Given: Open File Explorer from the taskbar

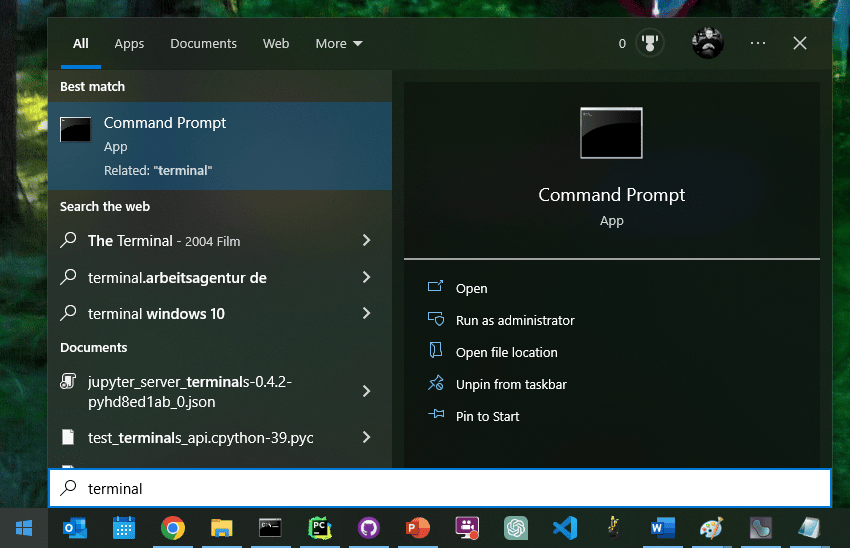Looking at the screenshot, I should tap(222, 527).
